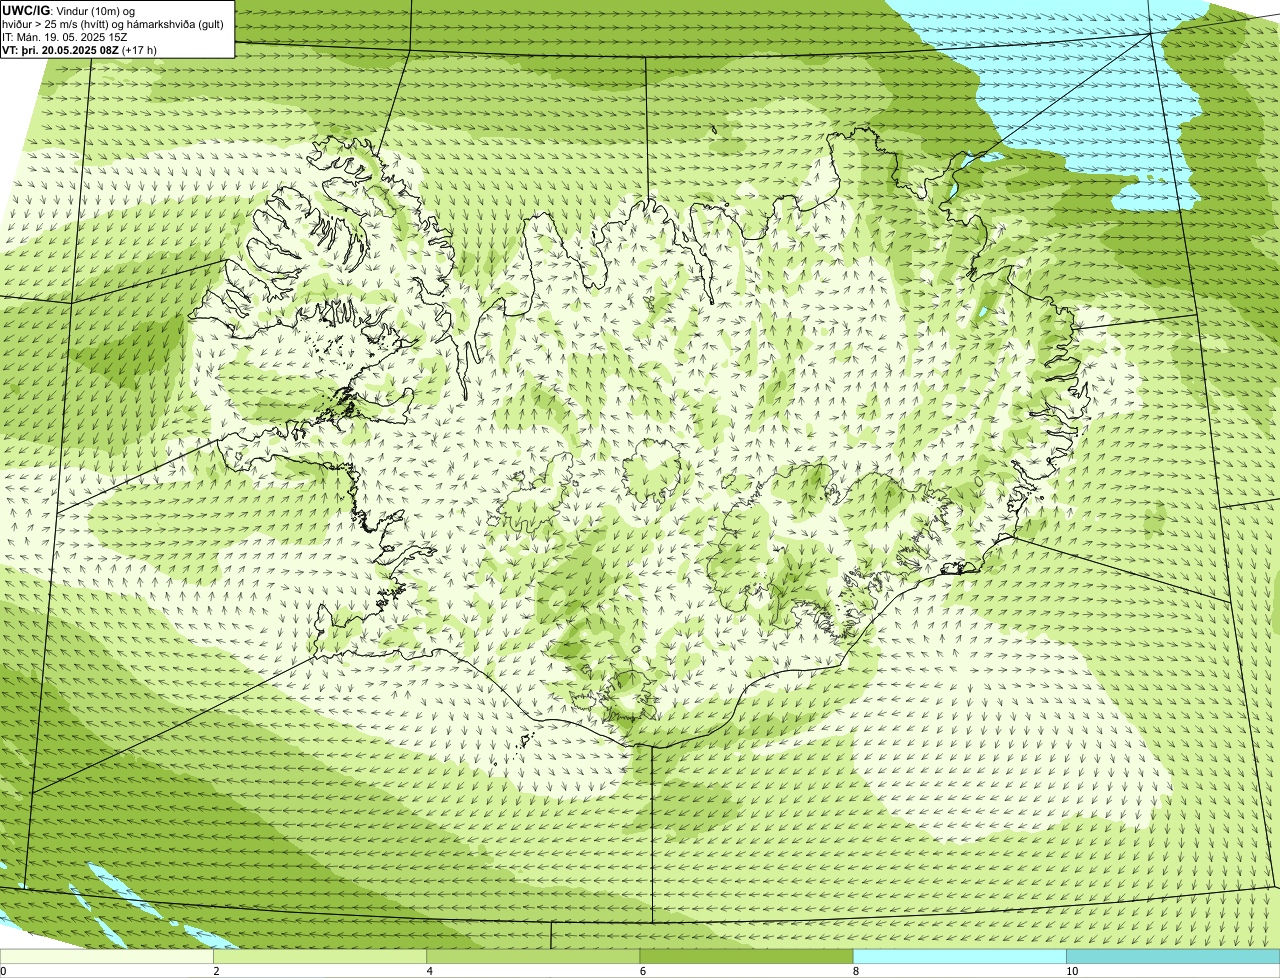The image size is (1280, 978).
Task: Click the "hviður > 25 m/s (hvítt)" description line
Action: 113,24
